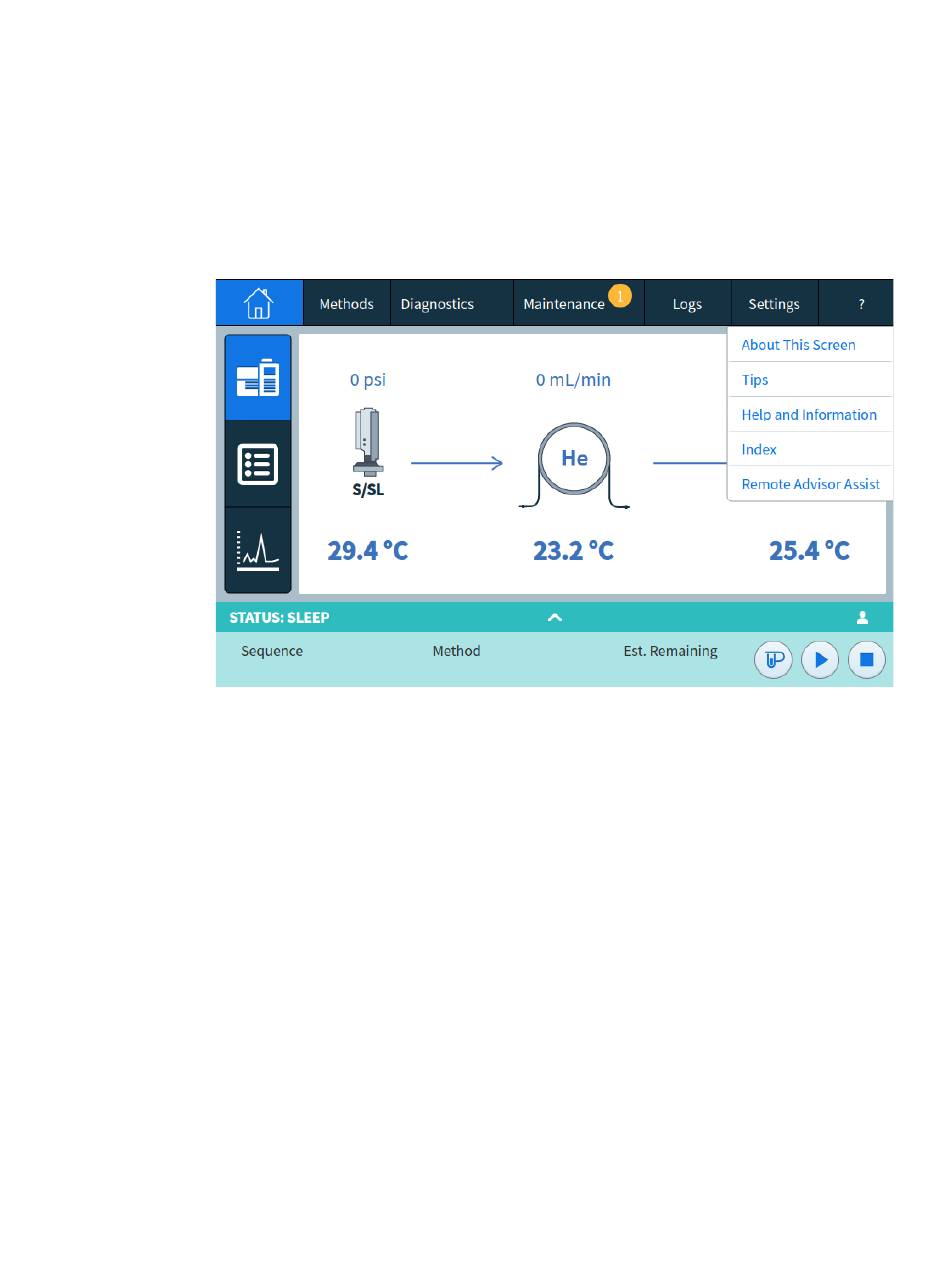Click the S/SL inlet icon
950x1267 pixels.
368,443
